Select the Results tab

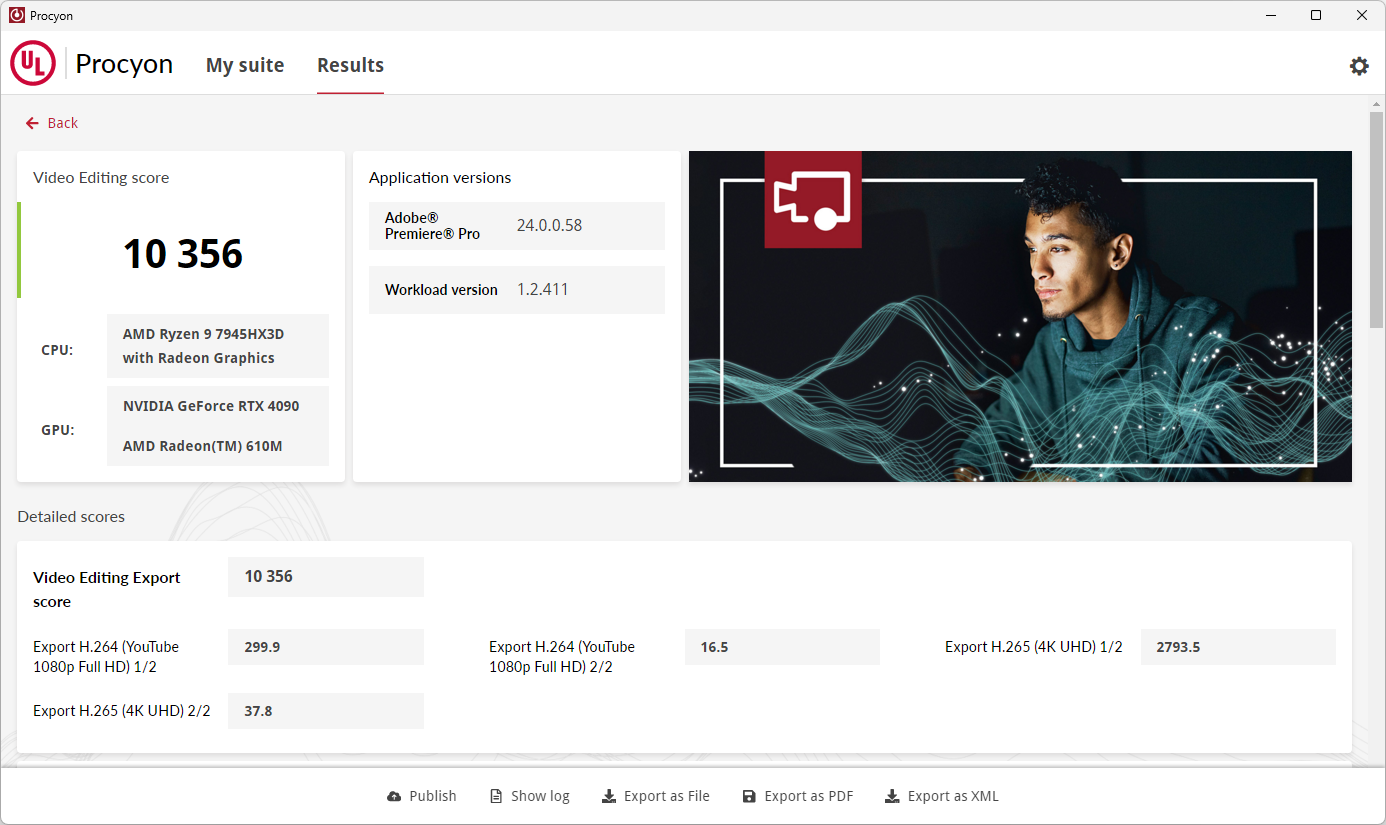350,66
